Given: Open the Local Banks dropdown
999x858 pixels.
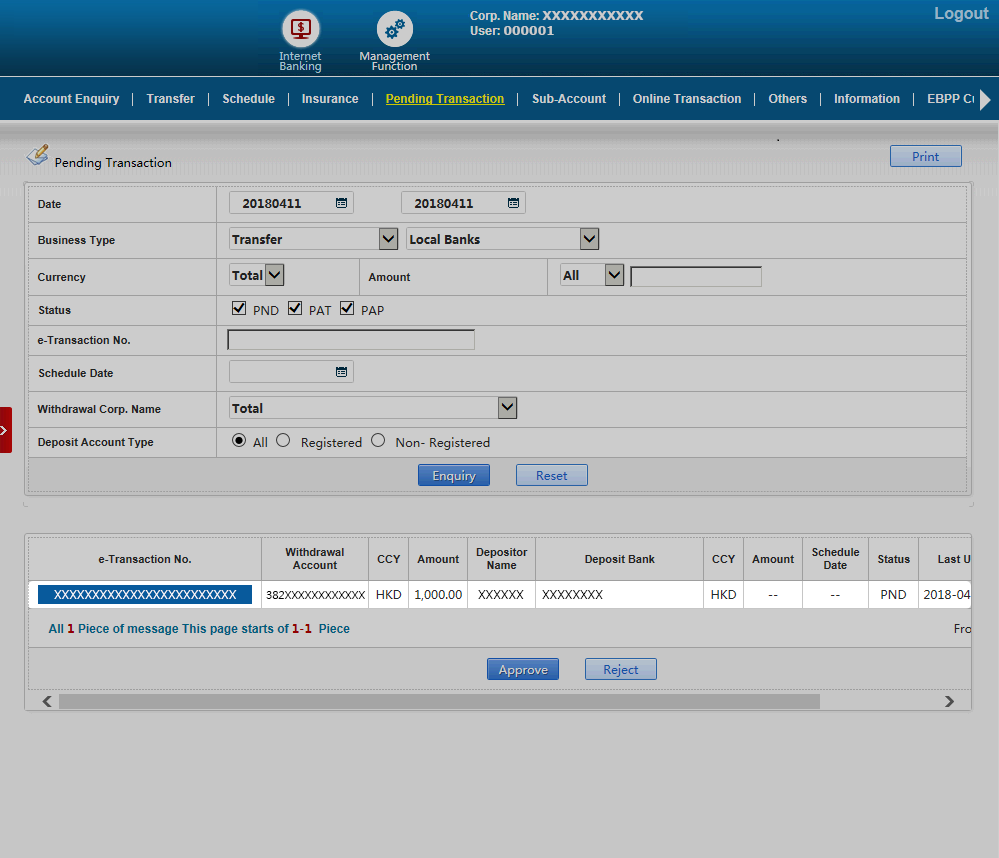Looking at the screenshot, I should tap(589, 239).
